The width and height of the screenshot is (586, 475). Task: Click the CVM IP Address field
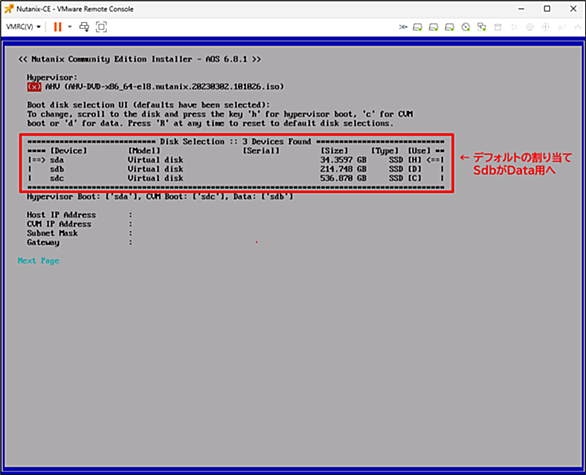[x=79, y=224]
